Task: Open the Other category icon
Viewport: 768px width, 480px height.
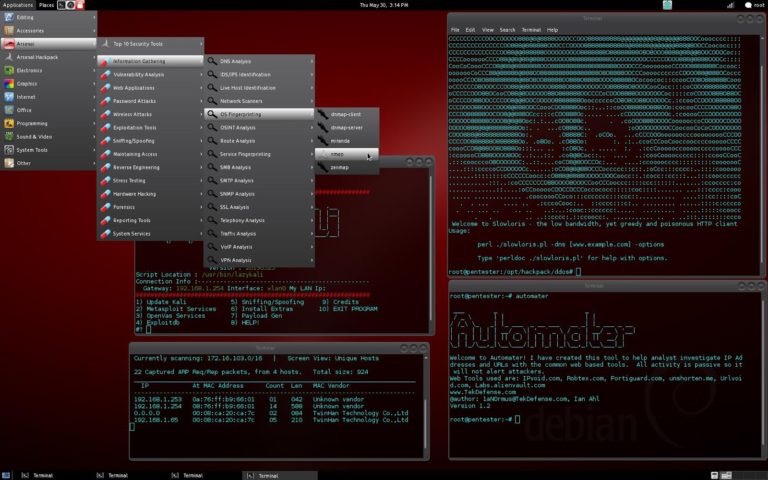Action: tap(9, 163)
